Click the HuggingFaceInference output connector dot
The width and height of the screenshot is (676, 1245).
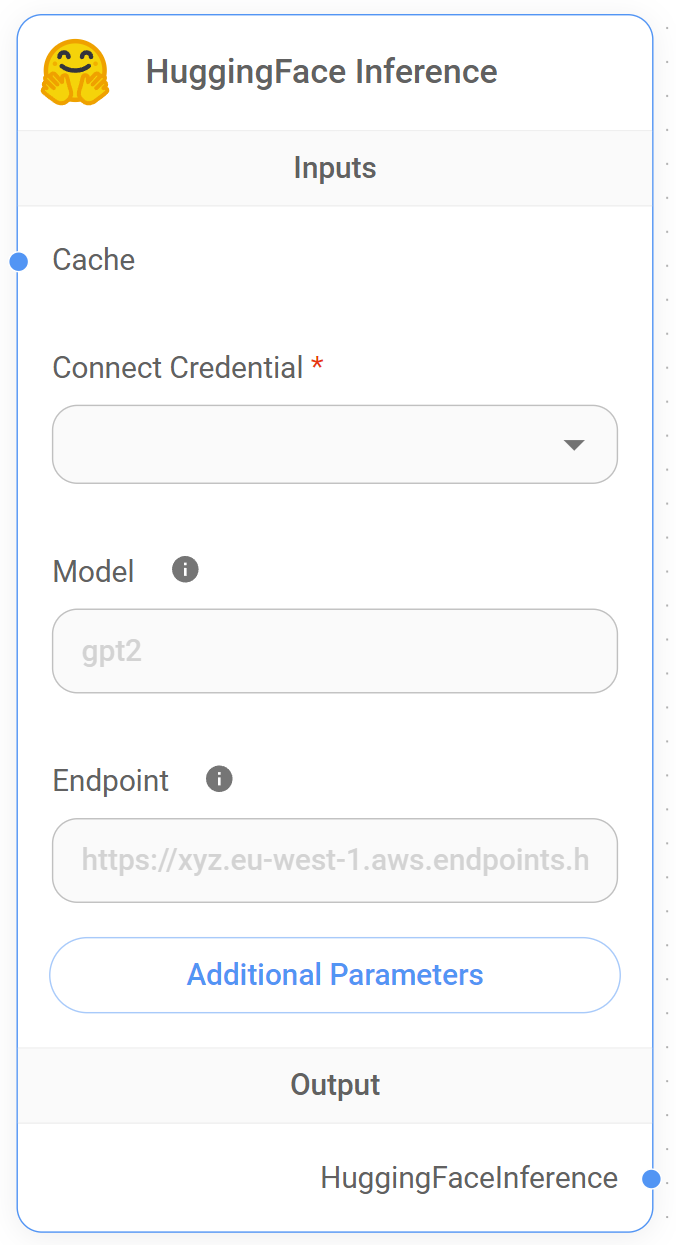[x=651, y=1179]
